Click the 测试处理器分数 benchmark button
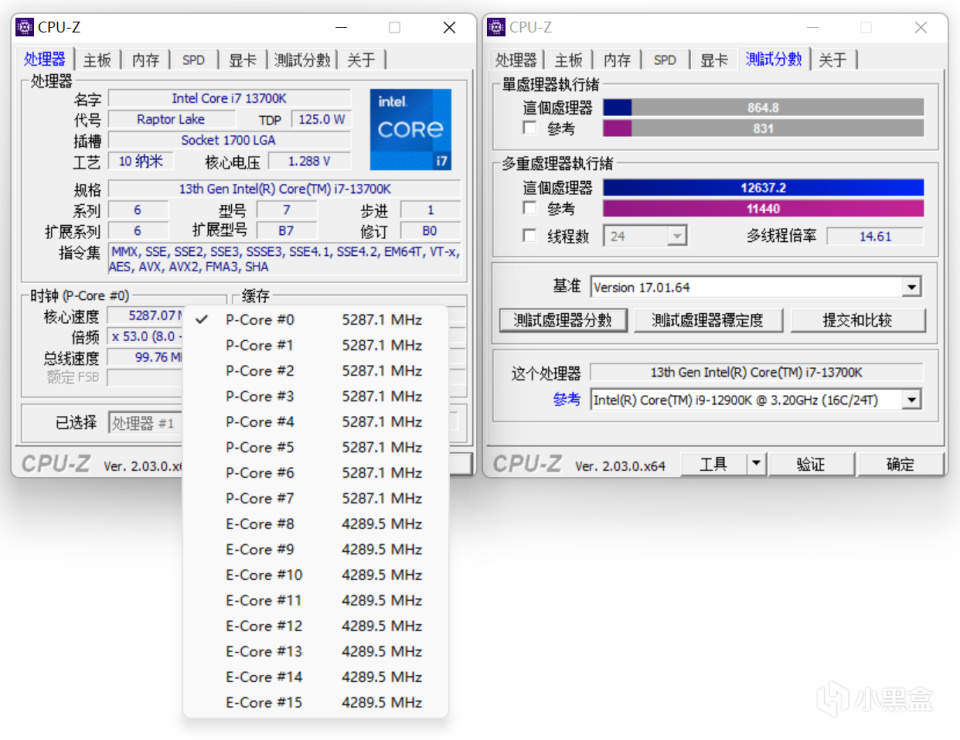This screenshot has width=960, height=740. [566, 320]
